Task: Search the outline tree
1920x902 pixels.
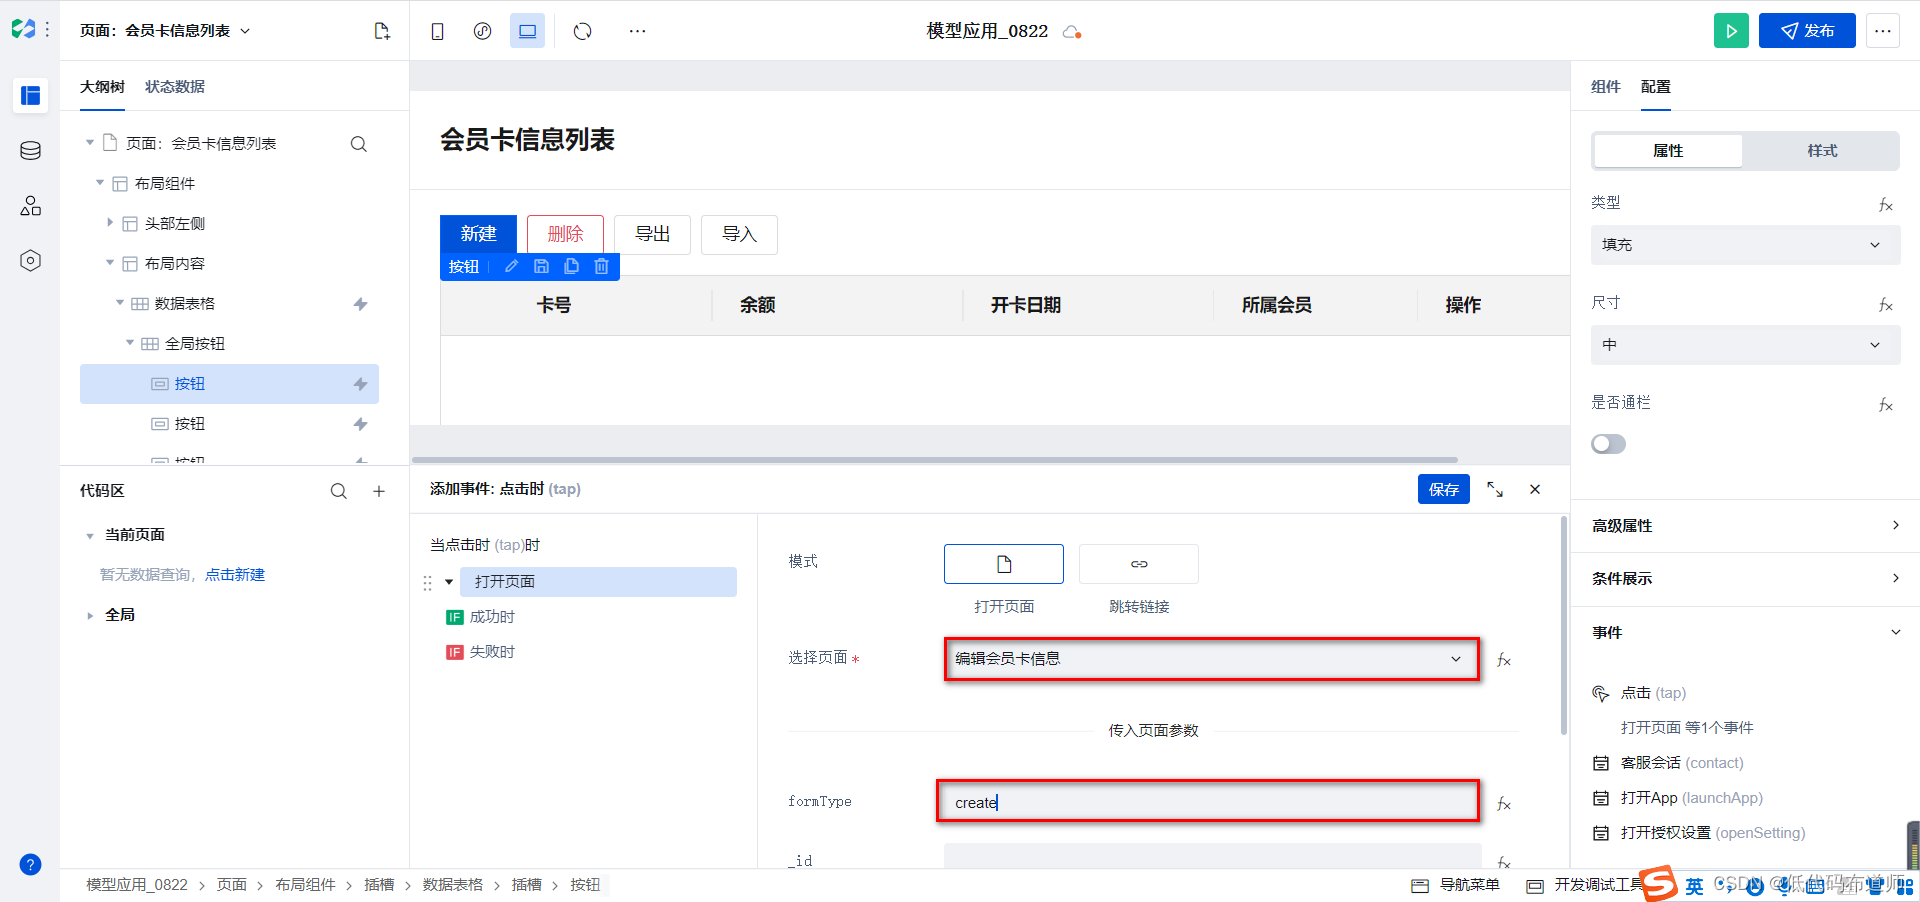Action: 358,144
